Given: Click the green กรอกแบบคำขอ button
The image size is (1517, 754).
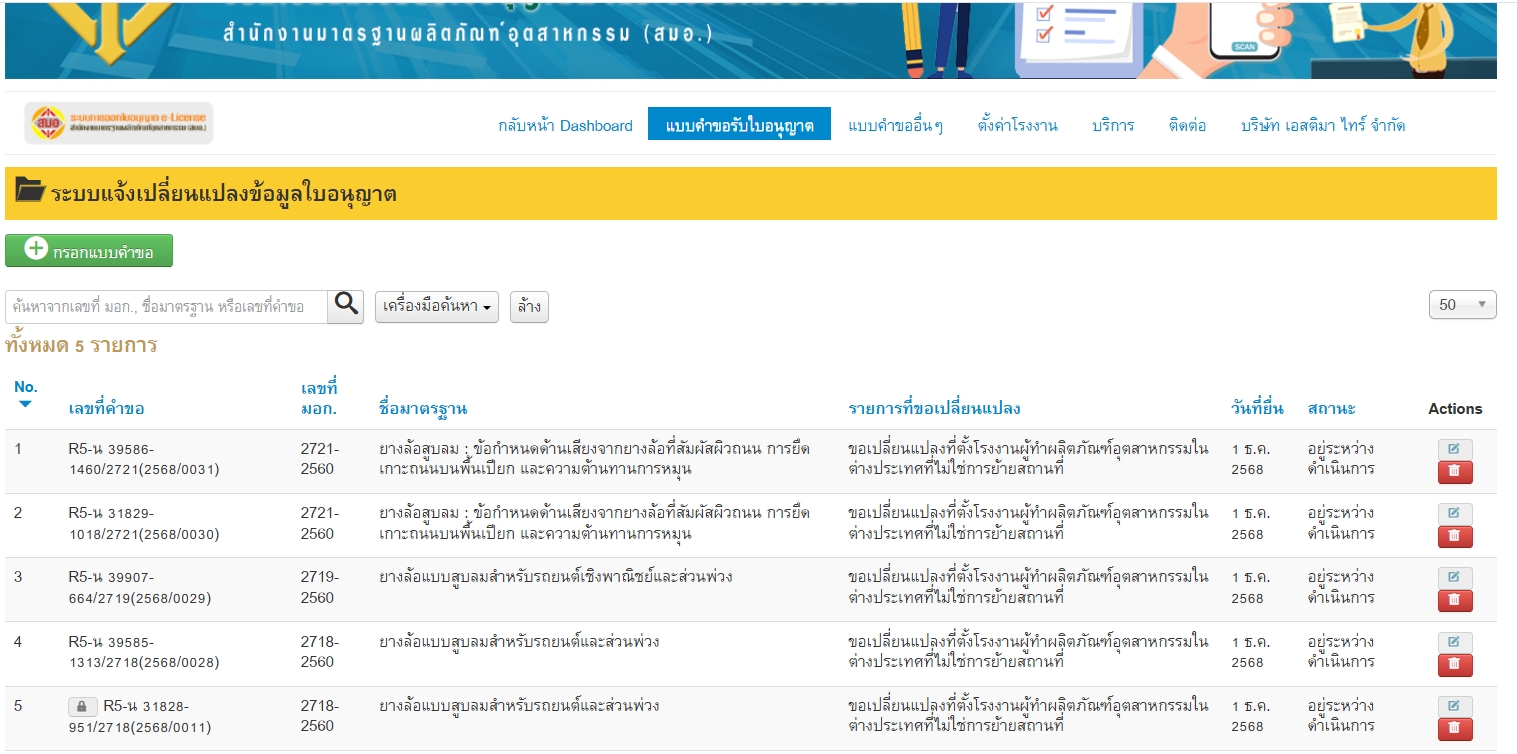Looking at the screenshot, I should pos(89,251).
